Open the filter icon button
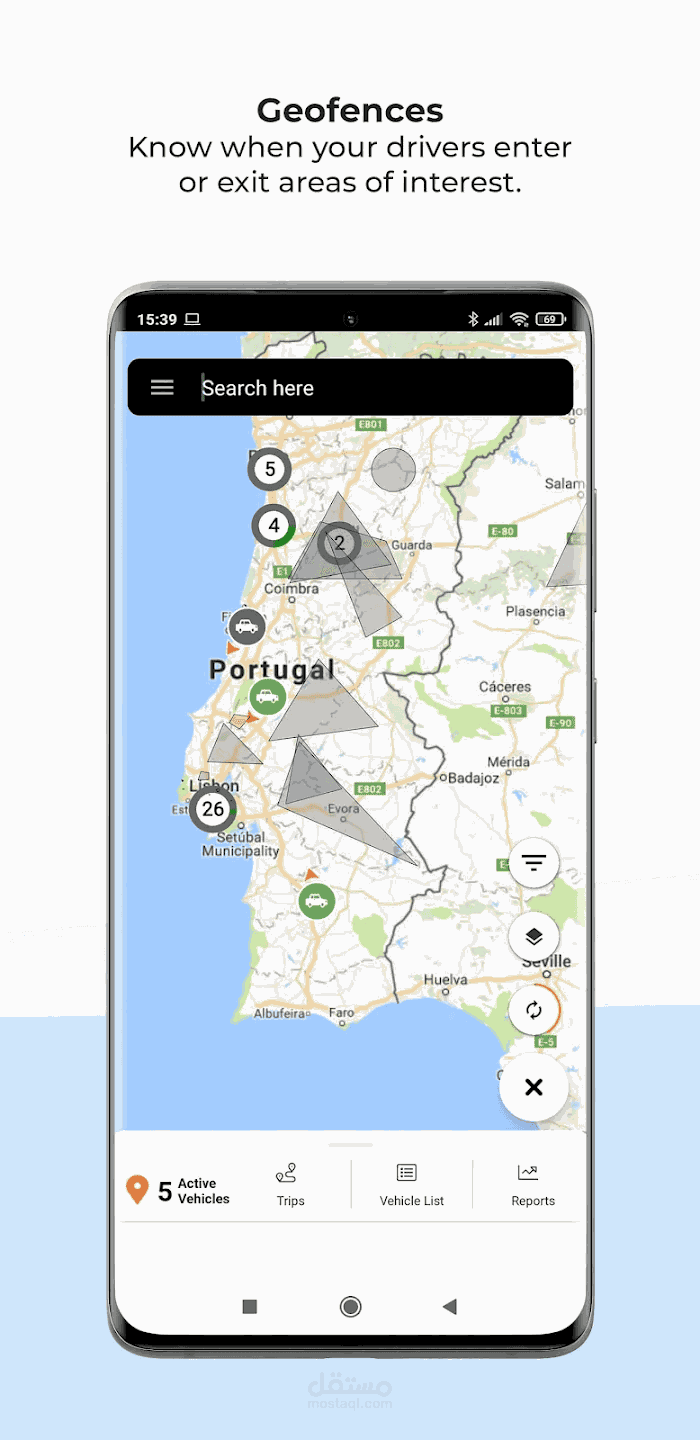The height and width of the screenshot is (1440, 700). coord(534,863)
